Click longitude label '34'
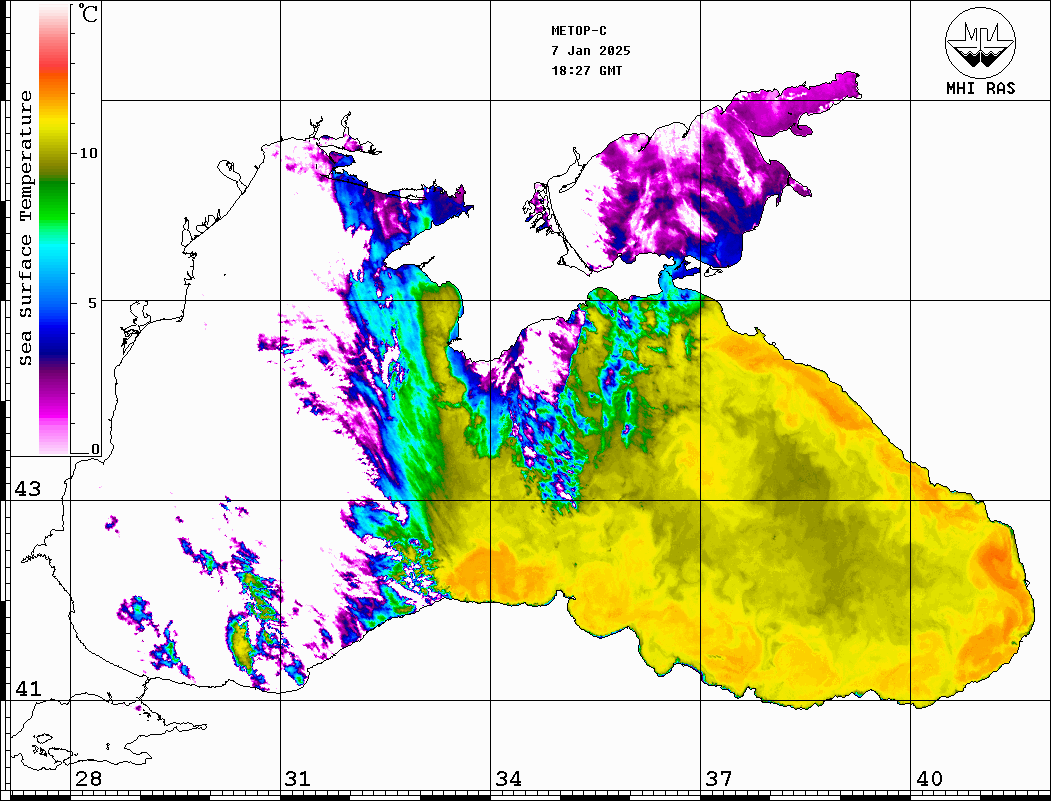The image size is (1051, 801). click(x=508, y=779)
